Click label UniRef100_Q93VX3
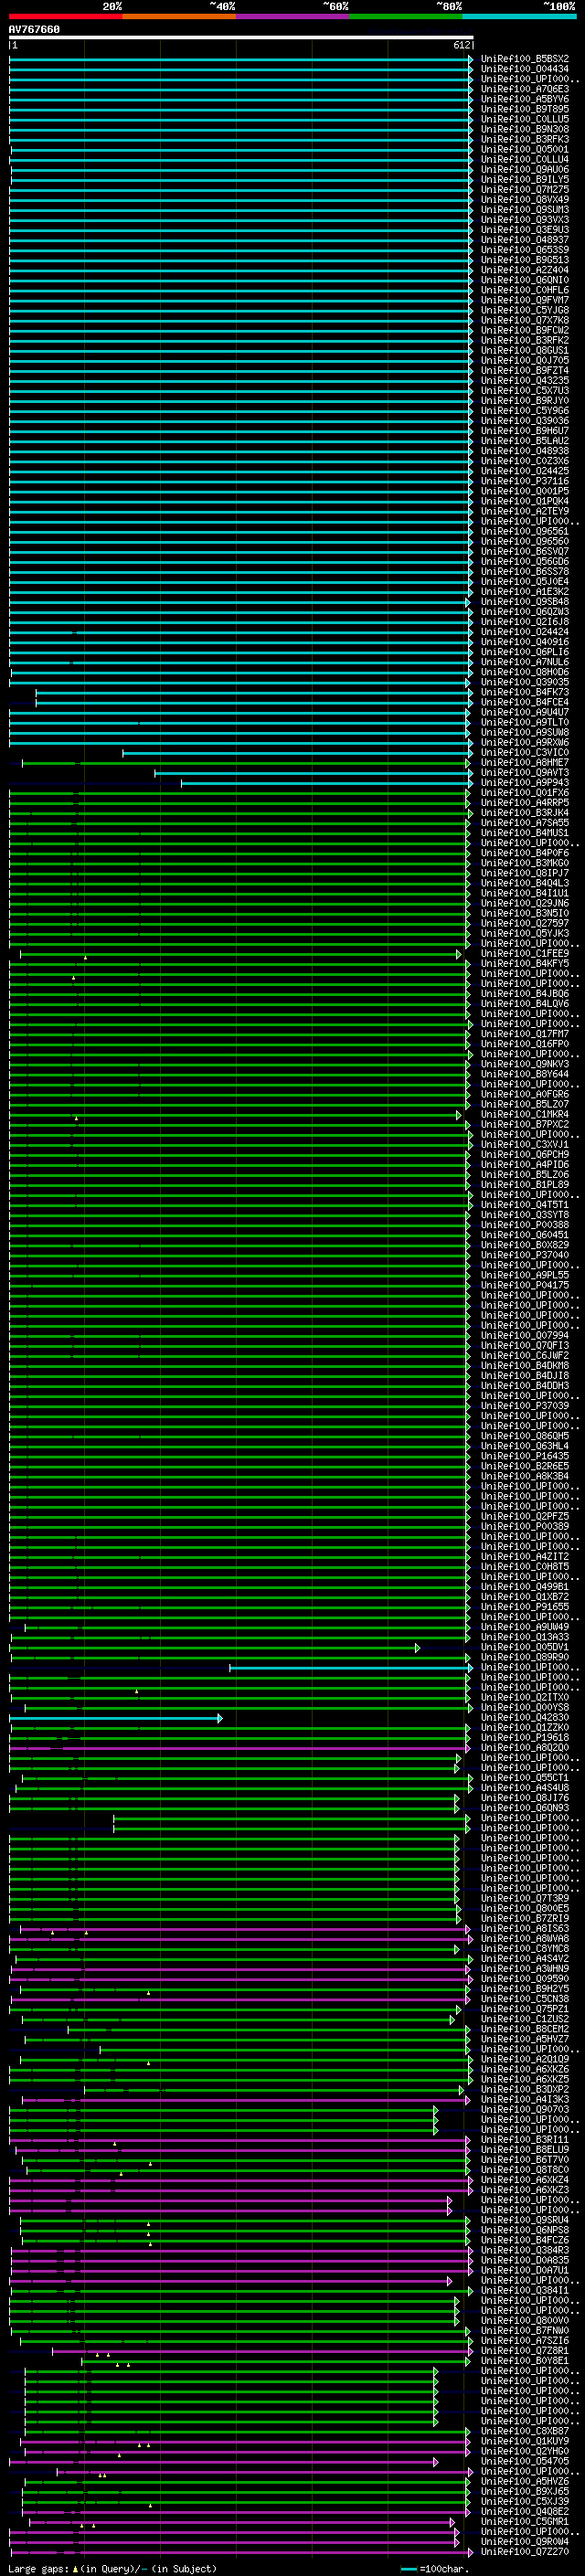Viewport: 585px width, 2576px height. pos(525,219)
